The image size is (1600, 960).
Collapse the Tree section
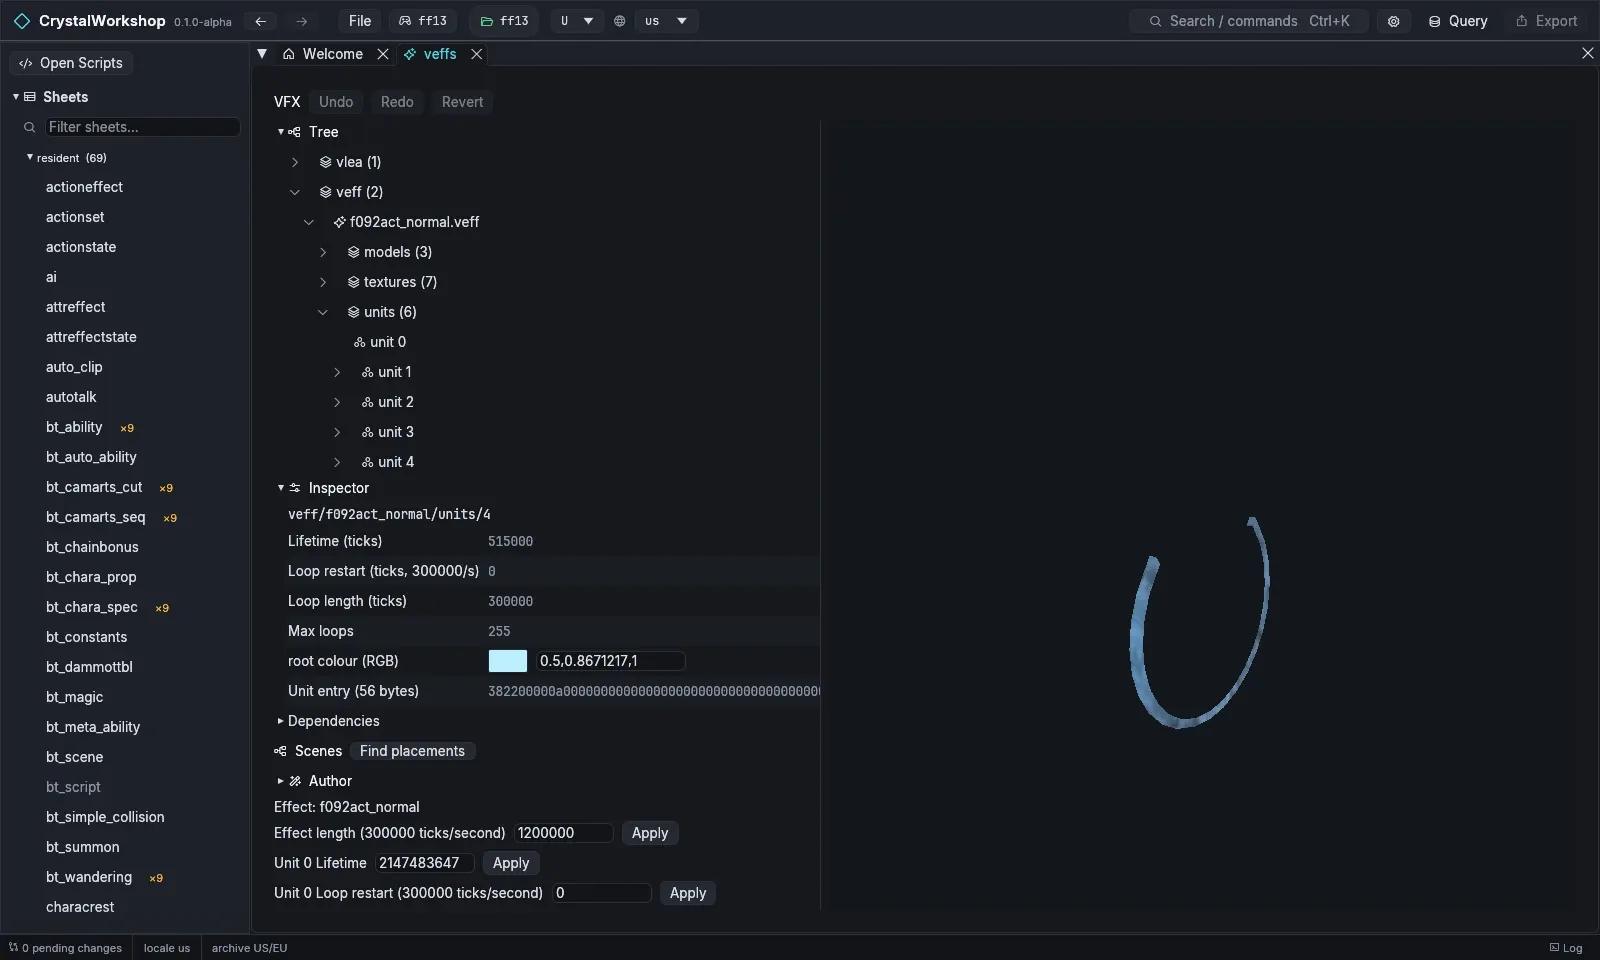(281, 132)
